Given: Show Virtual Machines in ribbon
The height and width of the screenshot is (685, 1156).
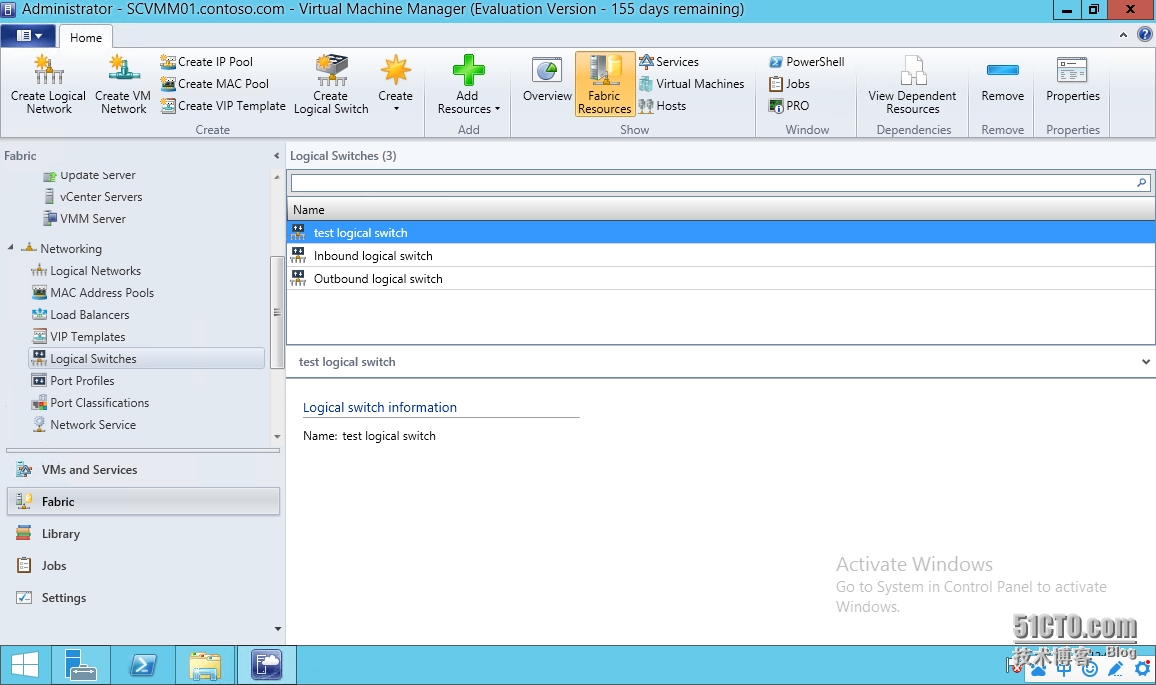Looking at the screenshot, I should pos(692,84).
